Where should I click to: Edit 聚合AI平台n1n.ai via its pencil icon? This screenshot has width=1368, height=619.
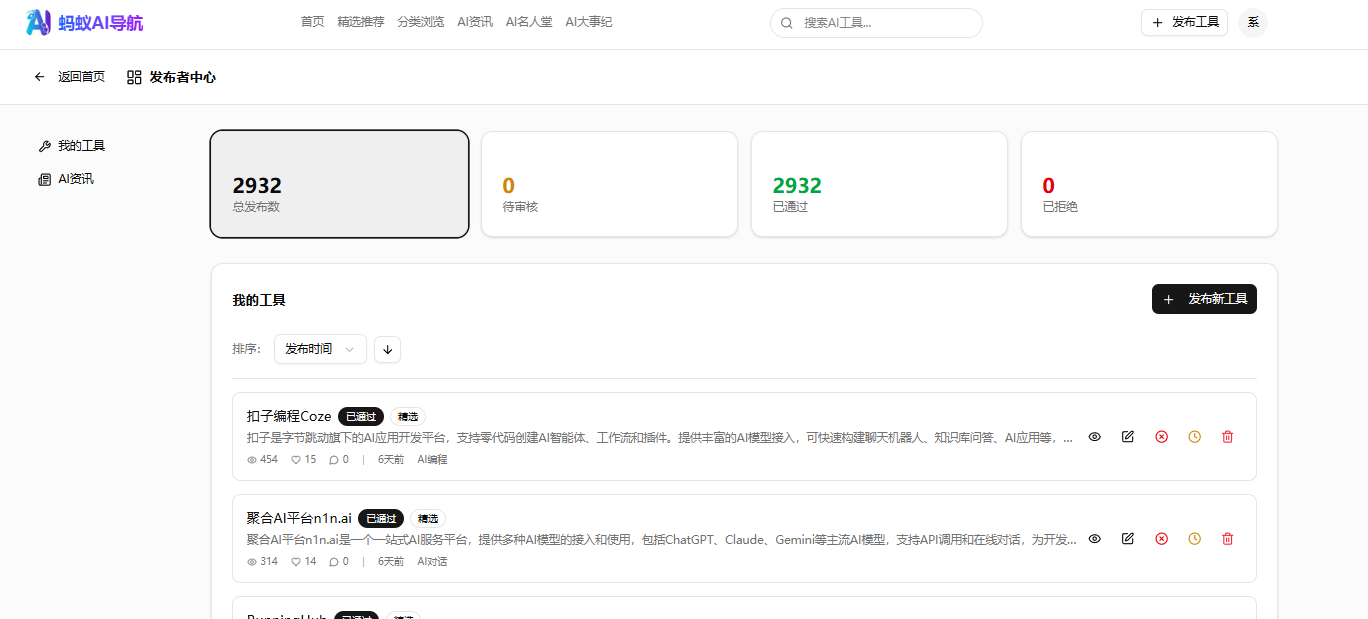click(x=1127, y=538)
